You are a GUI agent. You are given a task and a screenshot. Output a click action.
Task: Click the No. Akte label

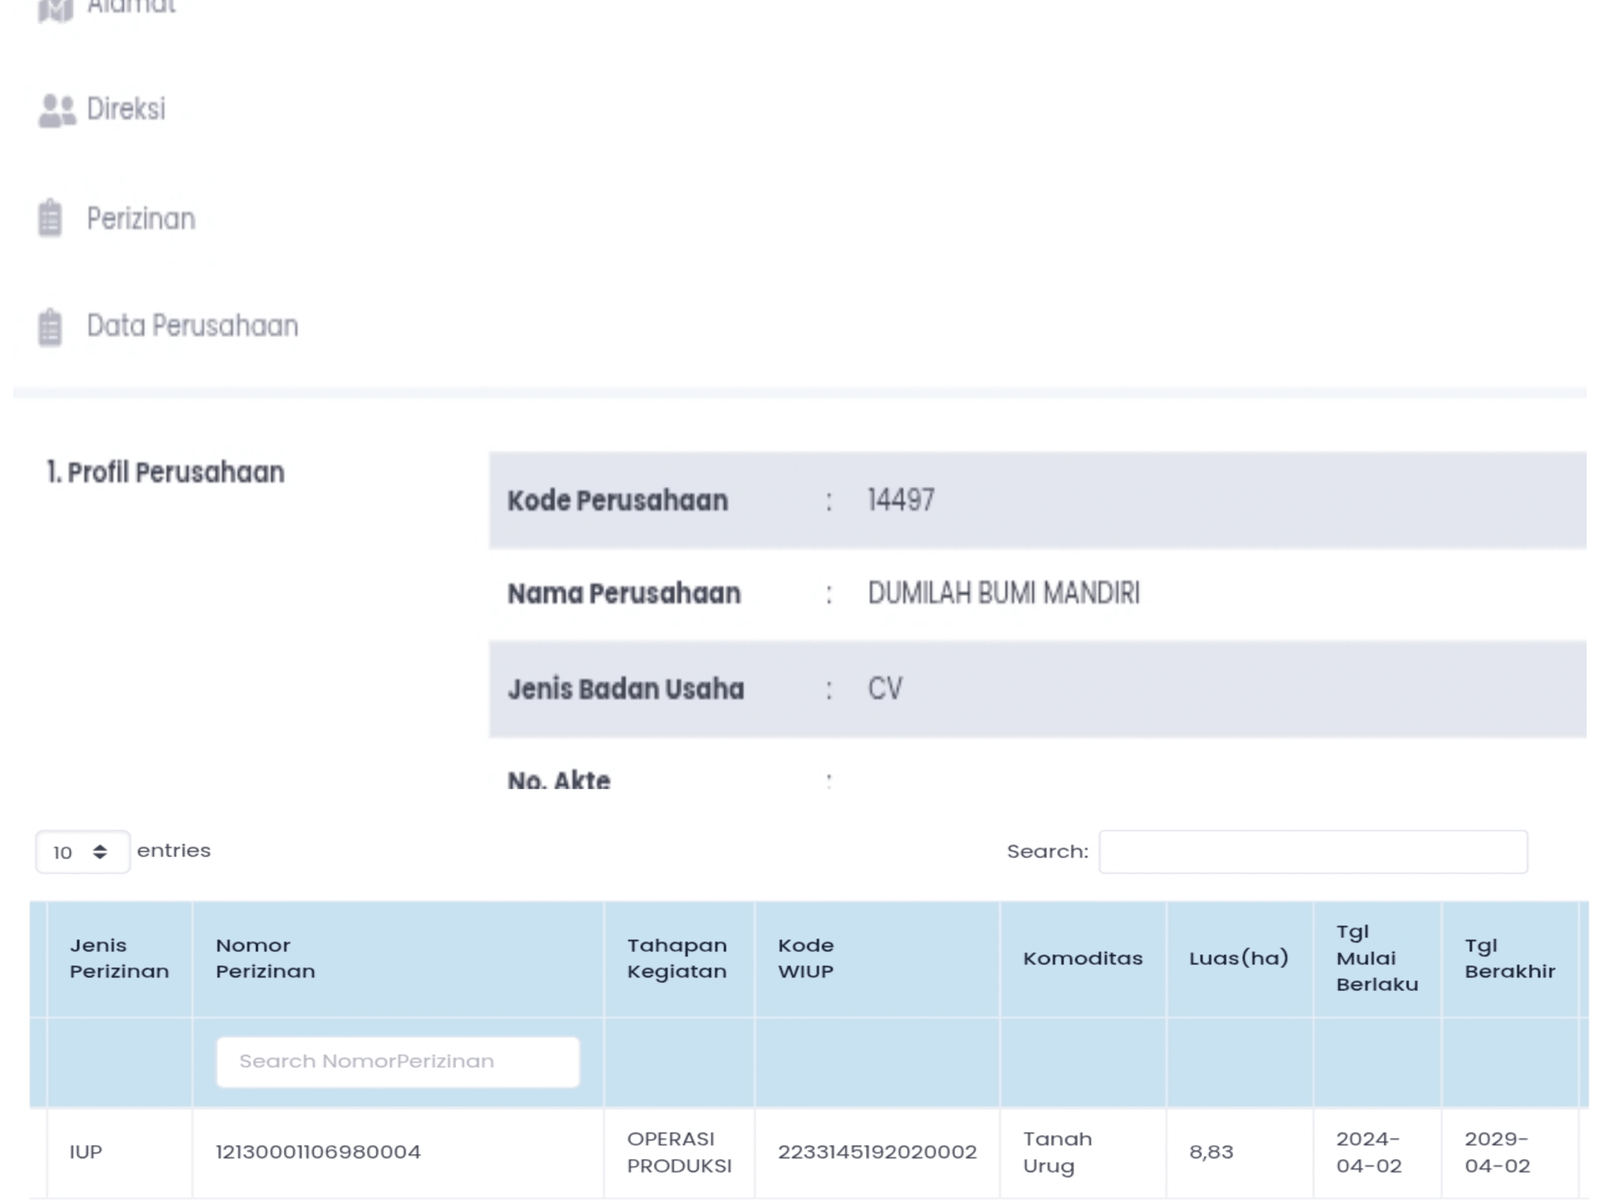(559, 780)
